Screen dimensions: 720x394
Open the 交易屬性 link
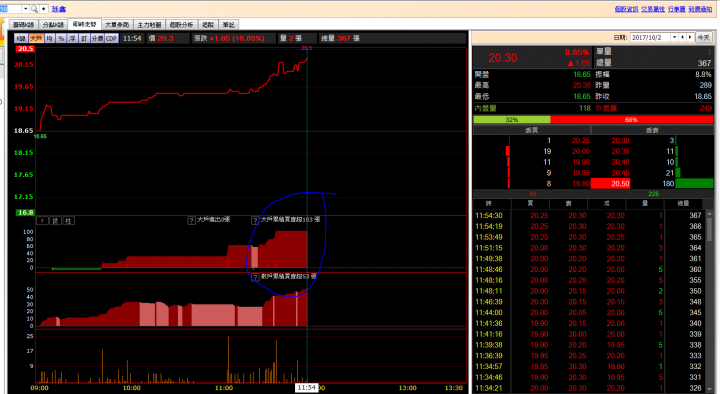(x=653, y=9)
